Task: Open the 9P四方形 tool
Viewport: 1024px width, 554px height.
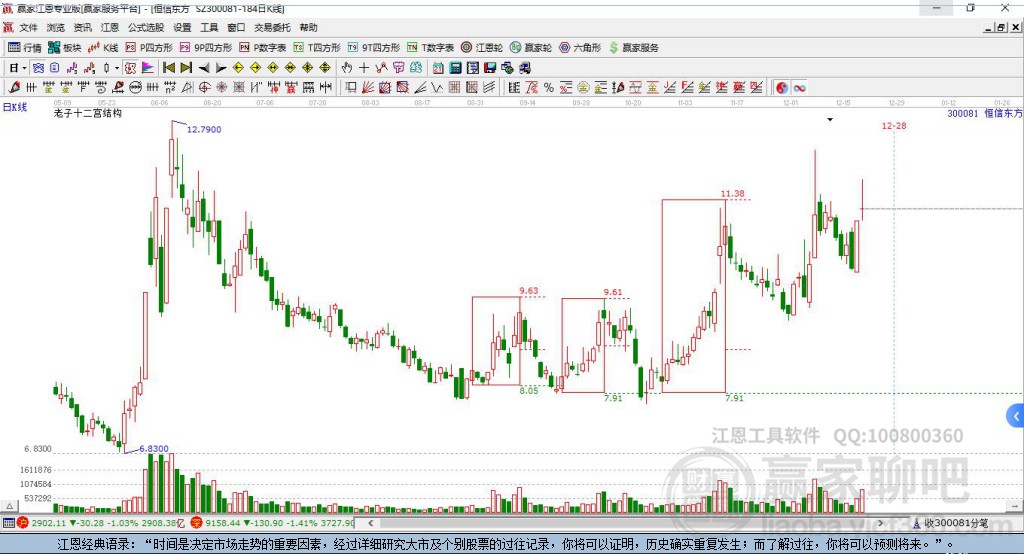Action: point(206,48)
